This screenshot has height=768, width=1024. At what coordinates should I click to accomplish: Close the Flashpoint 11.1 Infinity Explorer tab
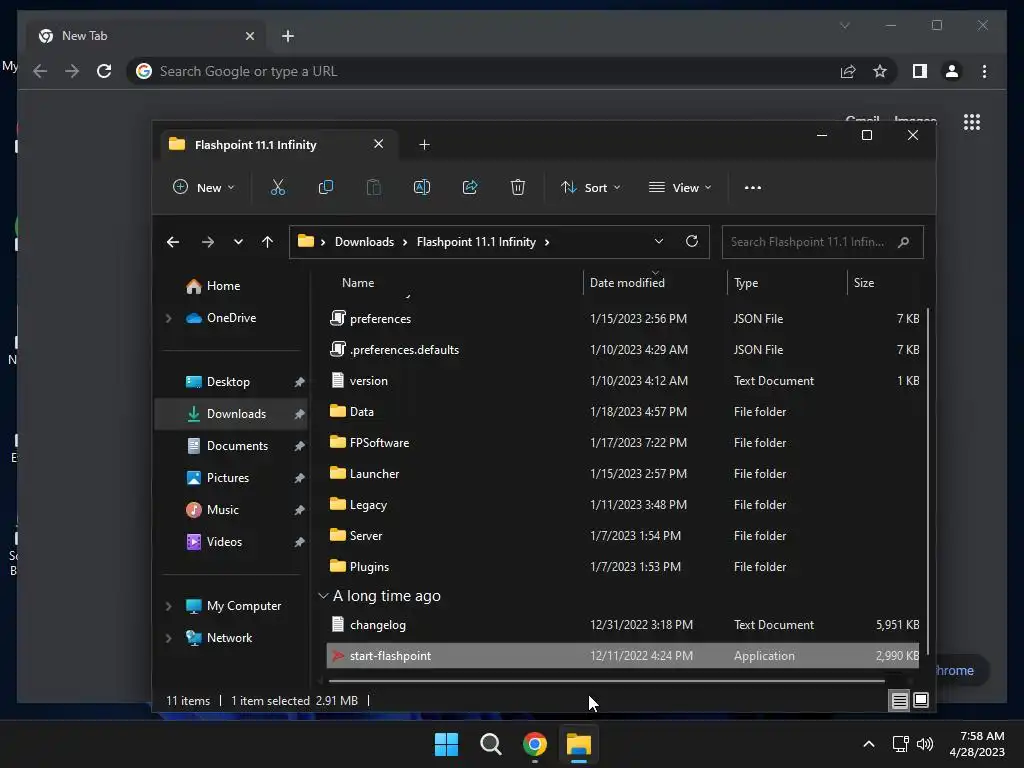[378, 144]
